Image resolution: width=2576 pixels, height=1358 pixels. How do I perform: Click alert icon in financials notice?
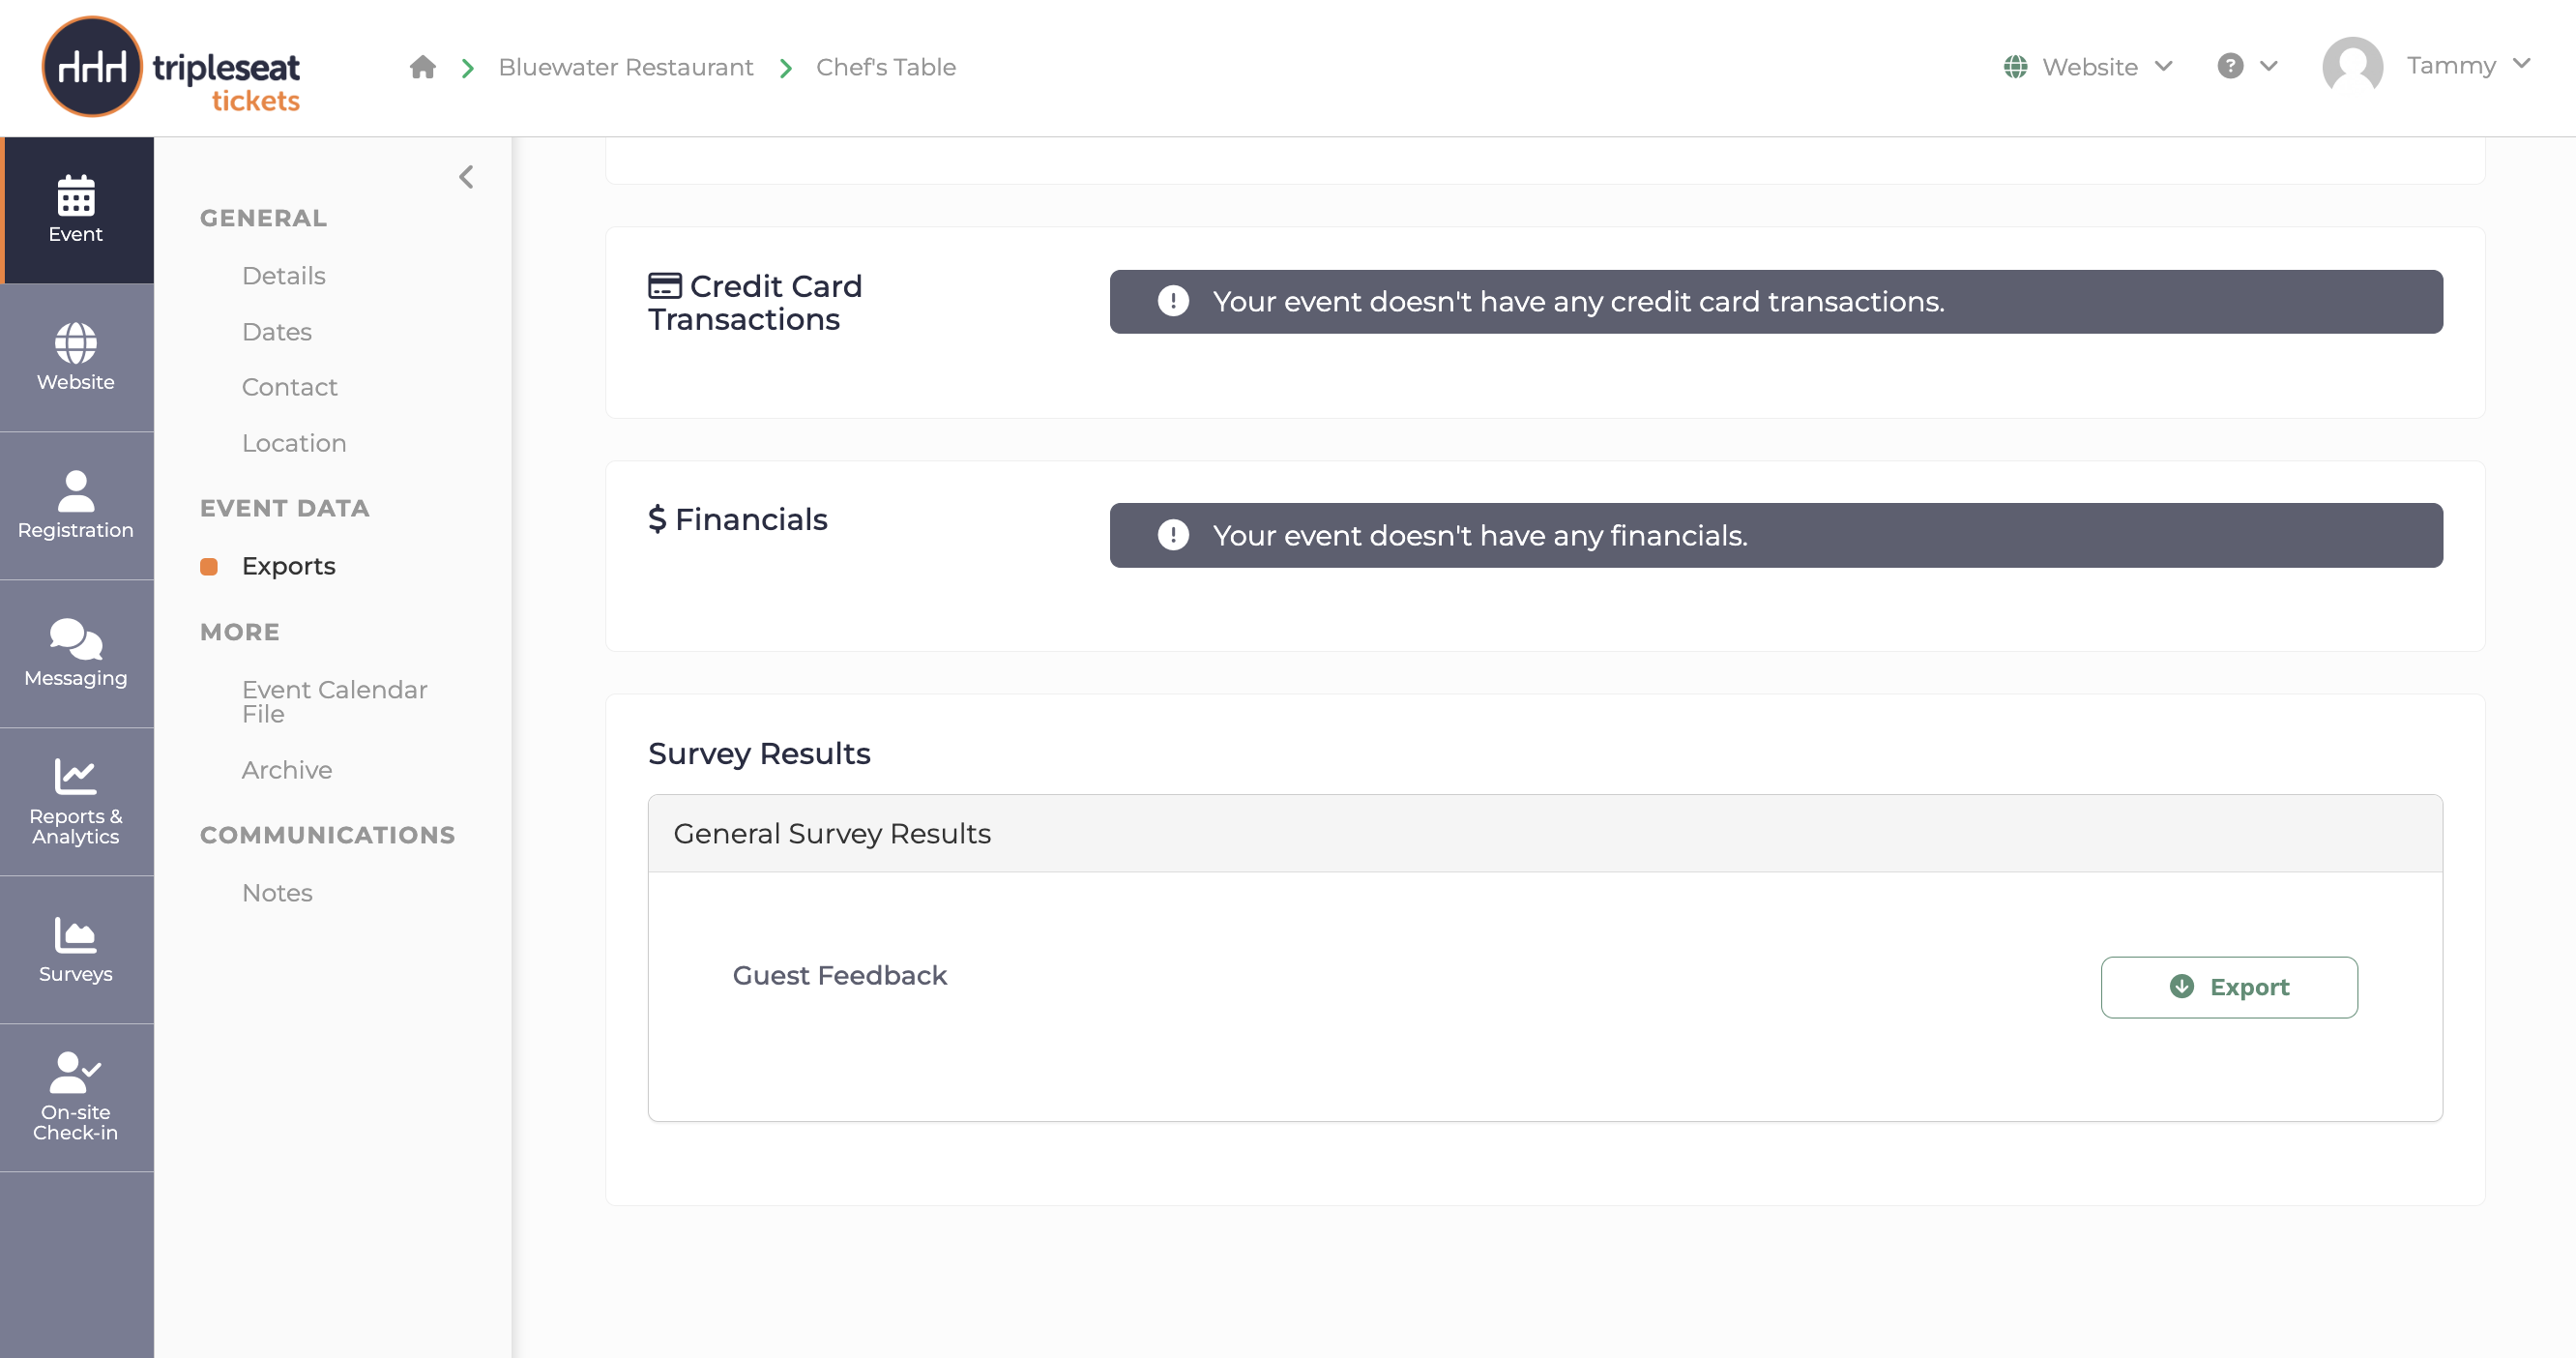(x=1173, y=535)
